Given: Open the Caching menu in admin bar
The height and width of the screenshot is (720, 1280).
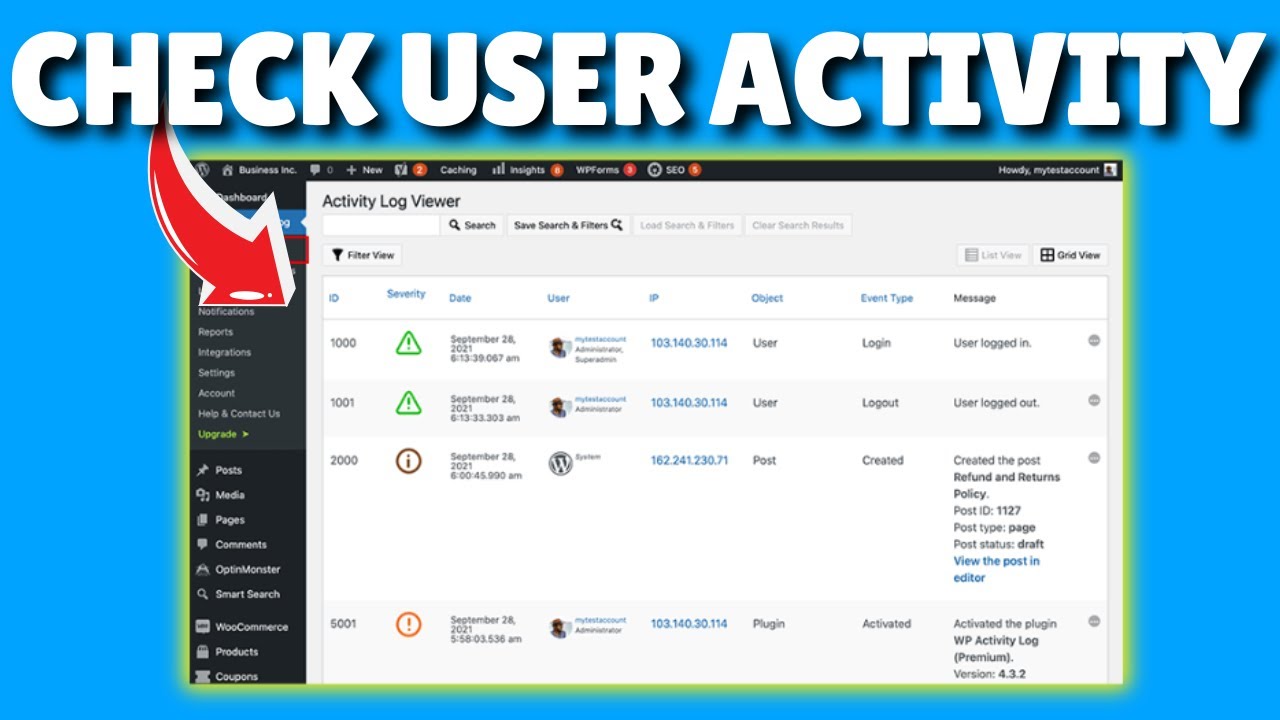Looking at the screenshot, I should [458, 170].
